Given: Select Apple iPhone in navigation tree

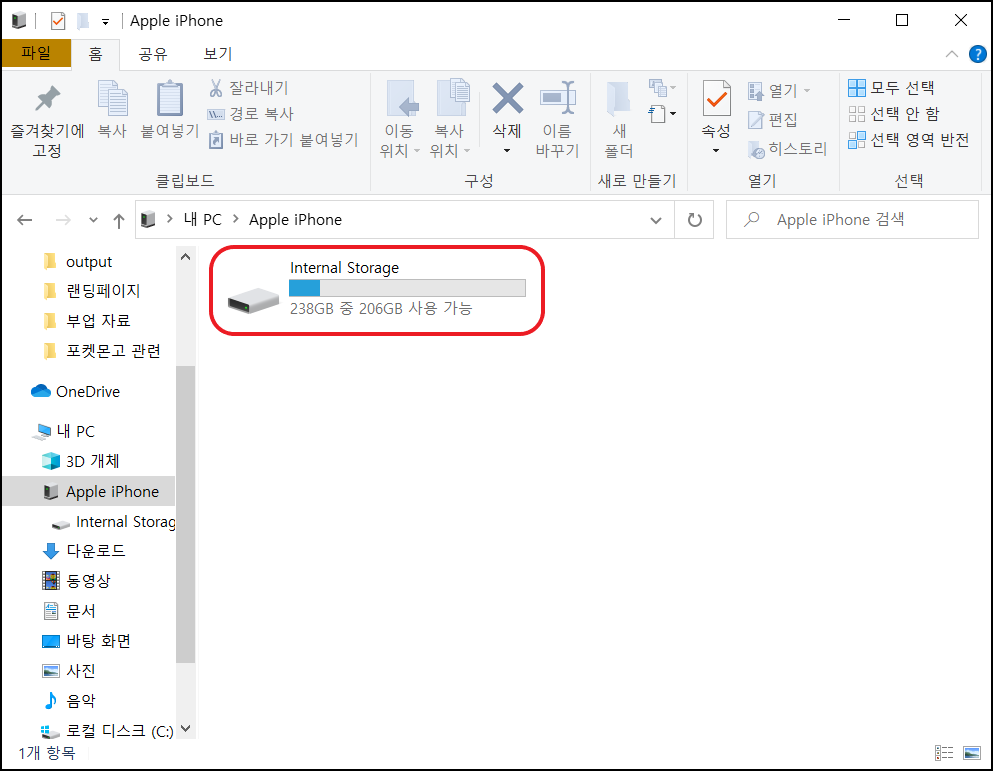Looking at the screenshot, I should click(x=89, y=492).
